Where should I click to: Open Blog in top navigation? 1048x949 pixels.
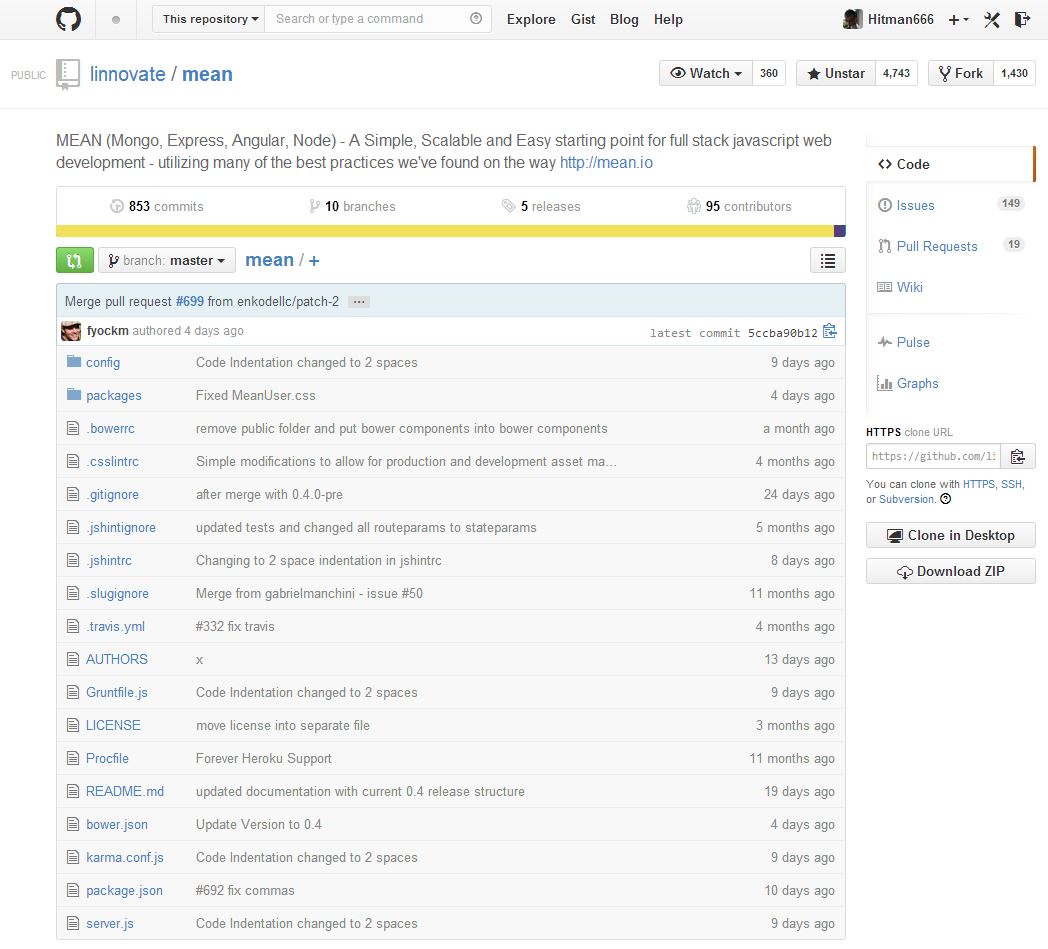click(624, 19)
